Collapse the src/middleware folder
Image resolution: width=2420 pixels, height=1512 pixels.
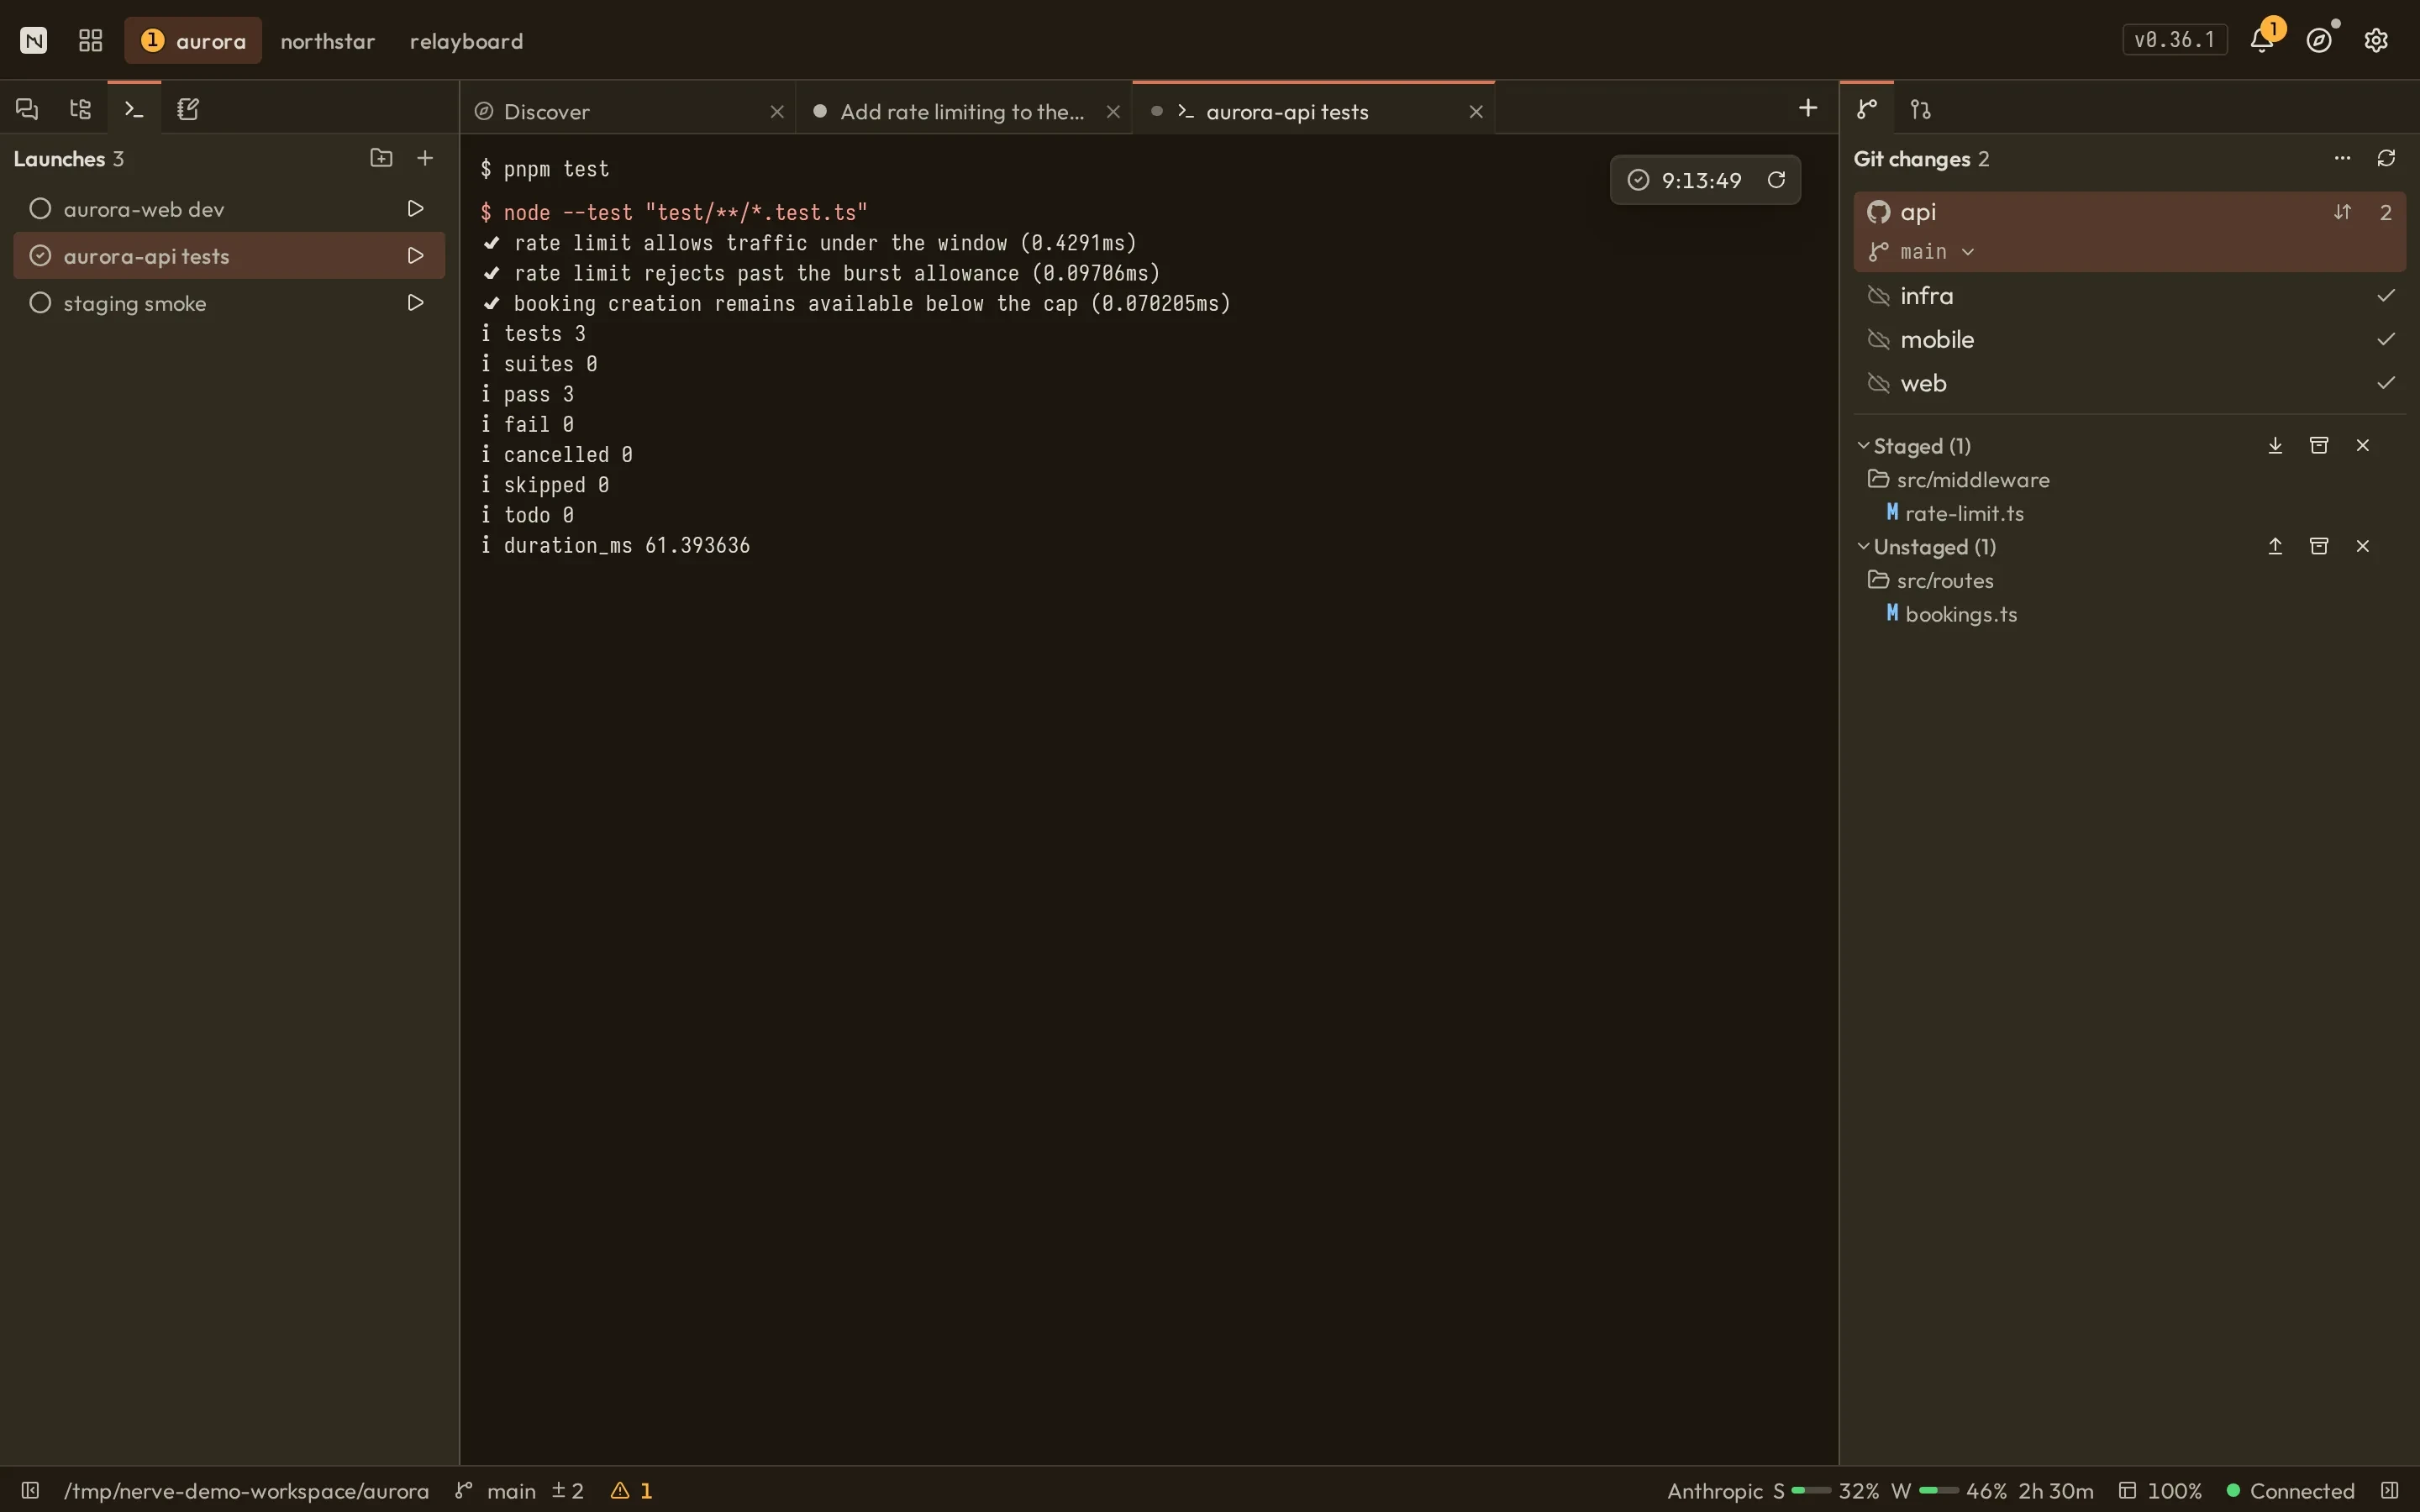click(1958, 480)
